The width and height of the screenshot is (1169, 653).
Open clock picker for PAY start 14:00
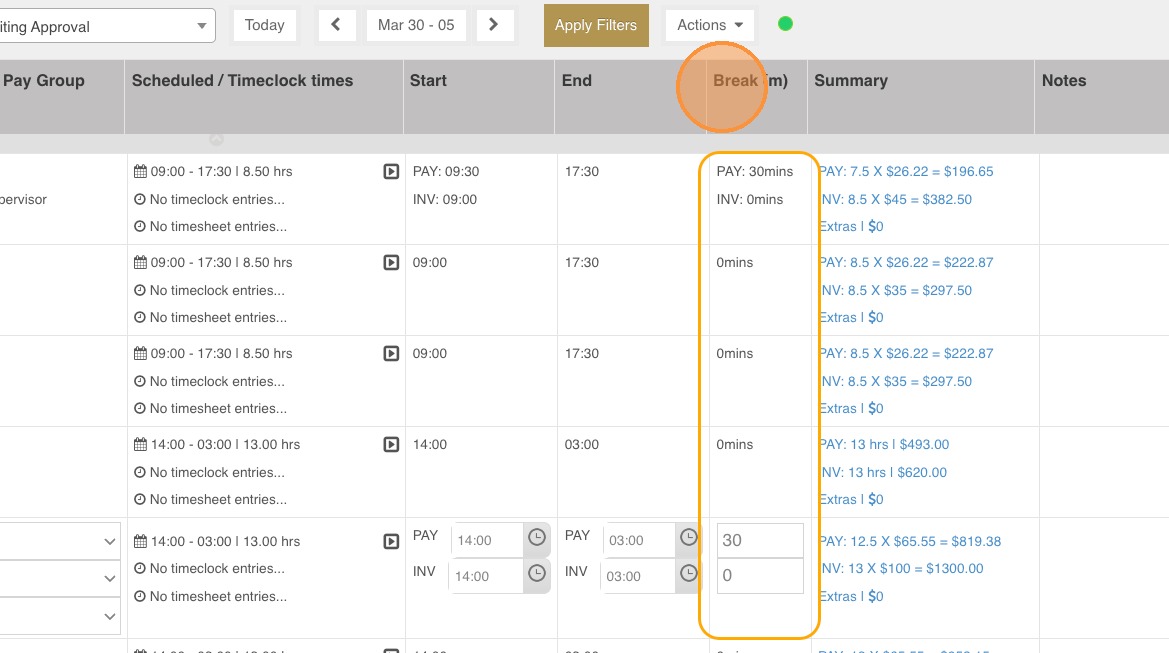click(537, 540)
